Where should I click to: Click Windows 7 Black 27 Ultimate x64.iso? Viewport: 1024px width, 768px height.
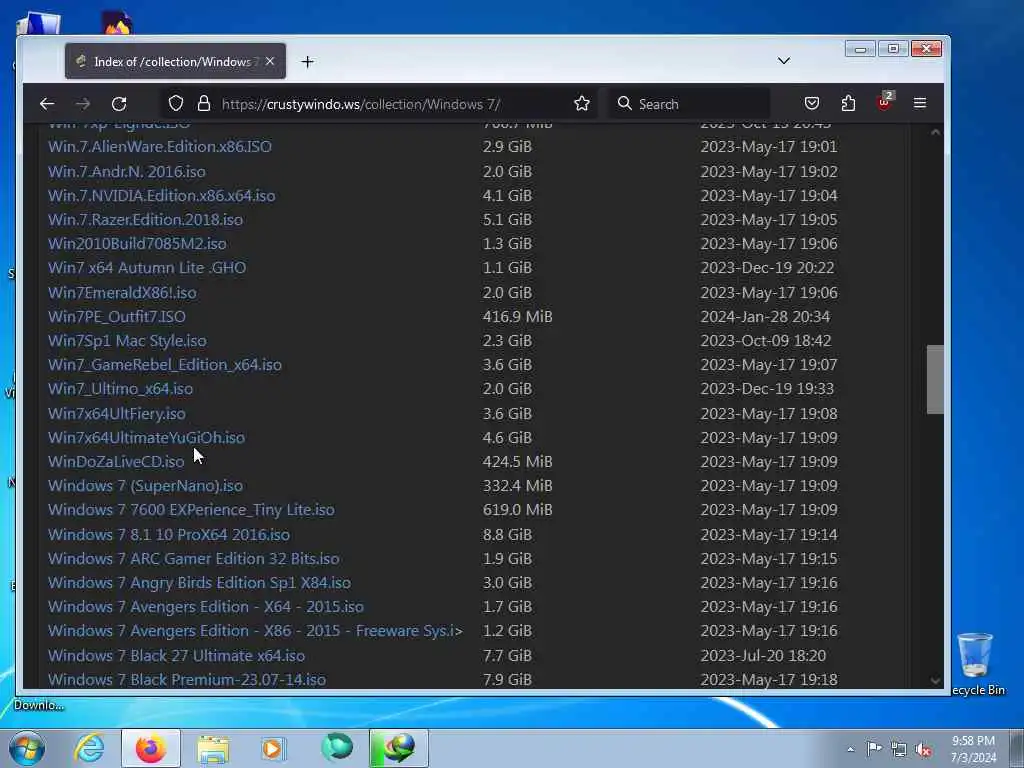[176, 656]
